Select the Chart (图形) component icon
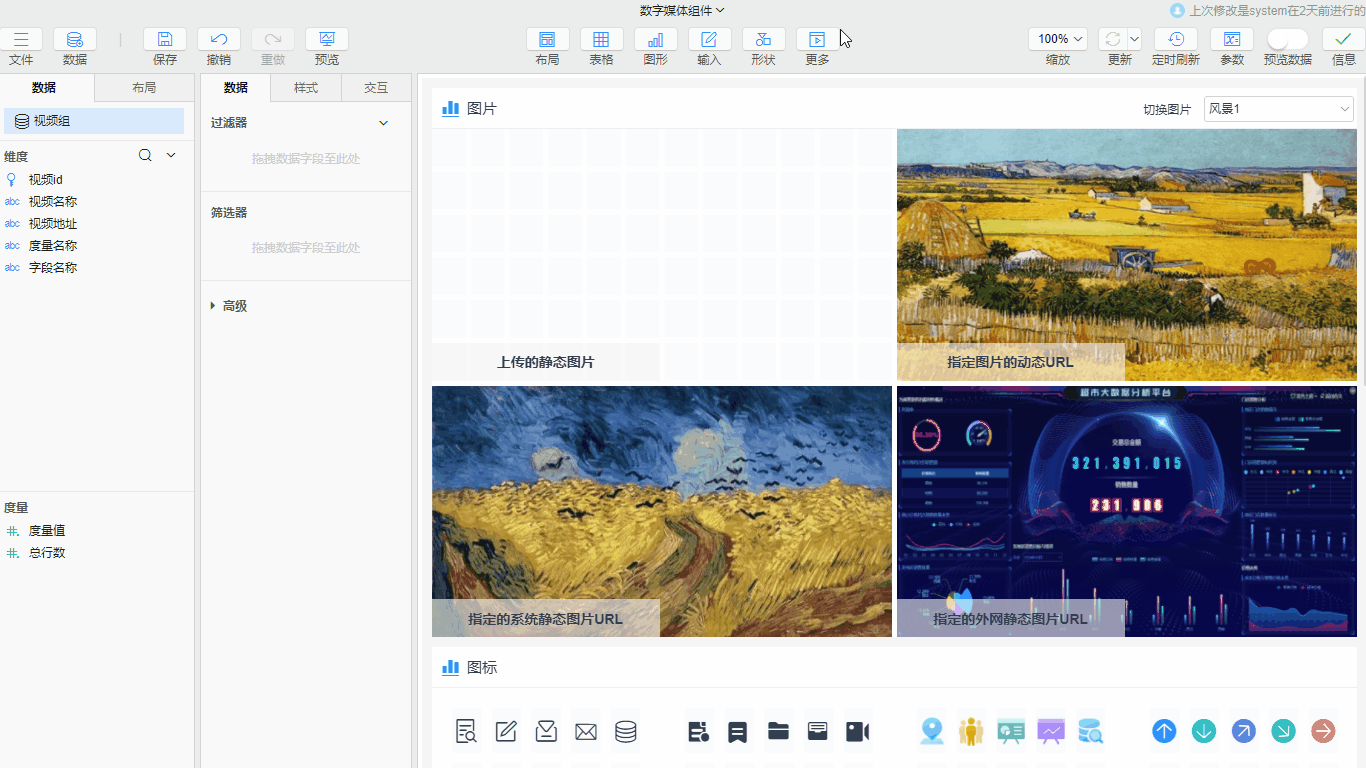1366x768 pixels. tap(655, 40)
